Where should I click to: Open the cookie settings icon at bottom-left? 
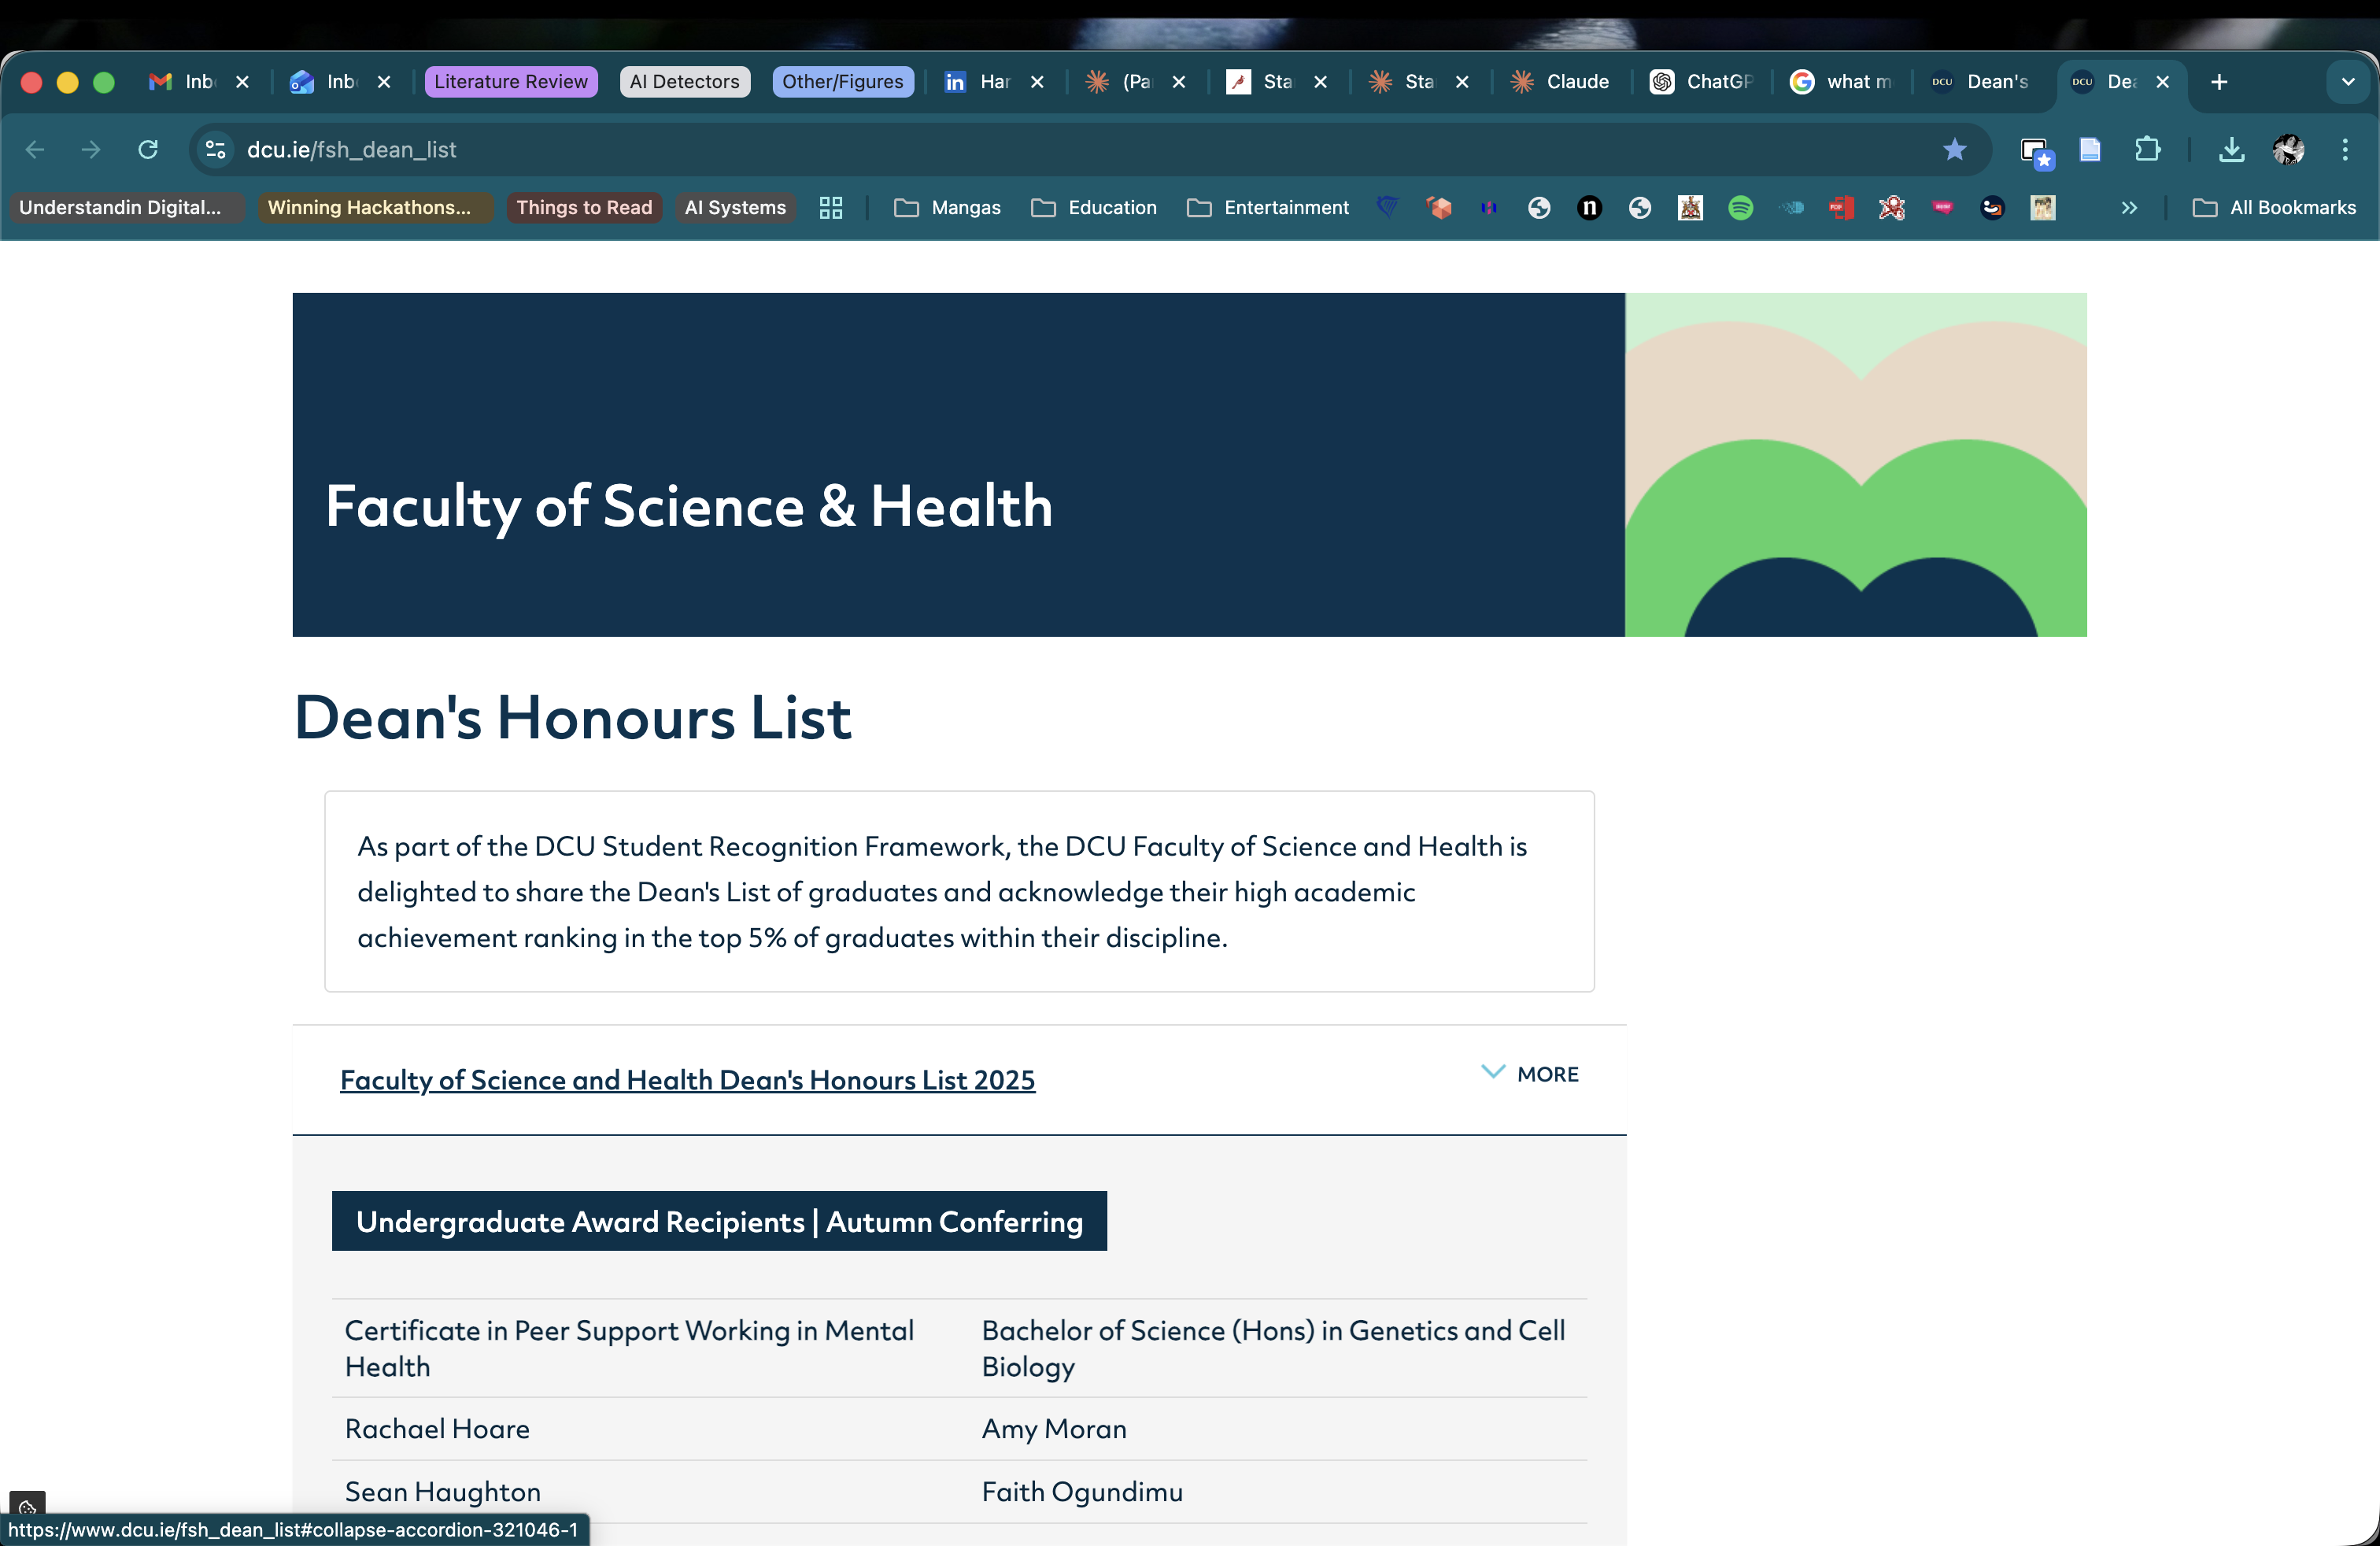[x=27, y=1506]
